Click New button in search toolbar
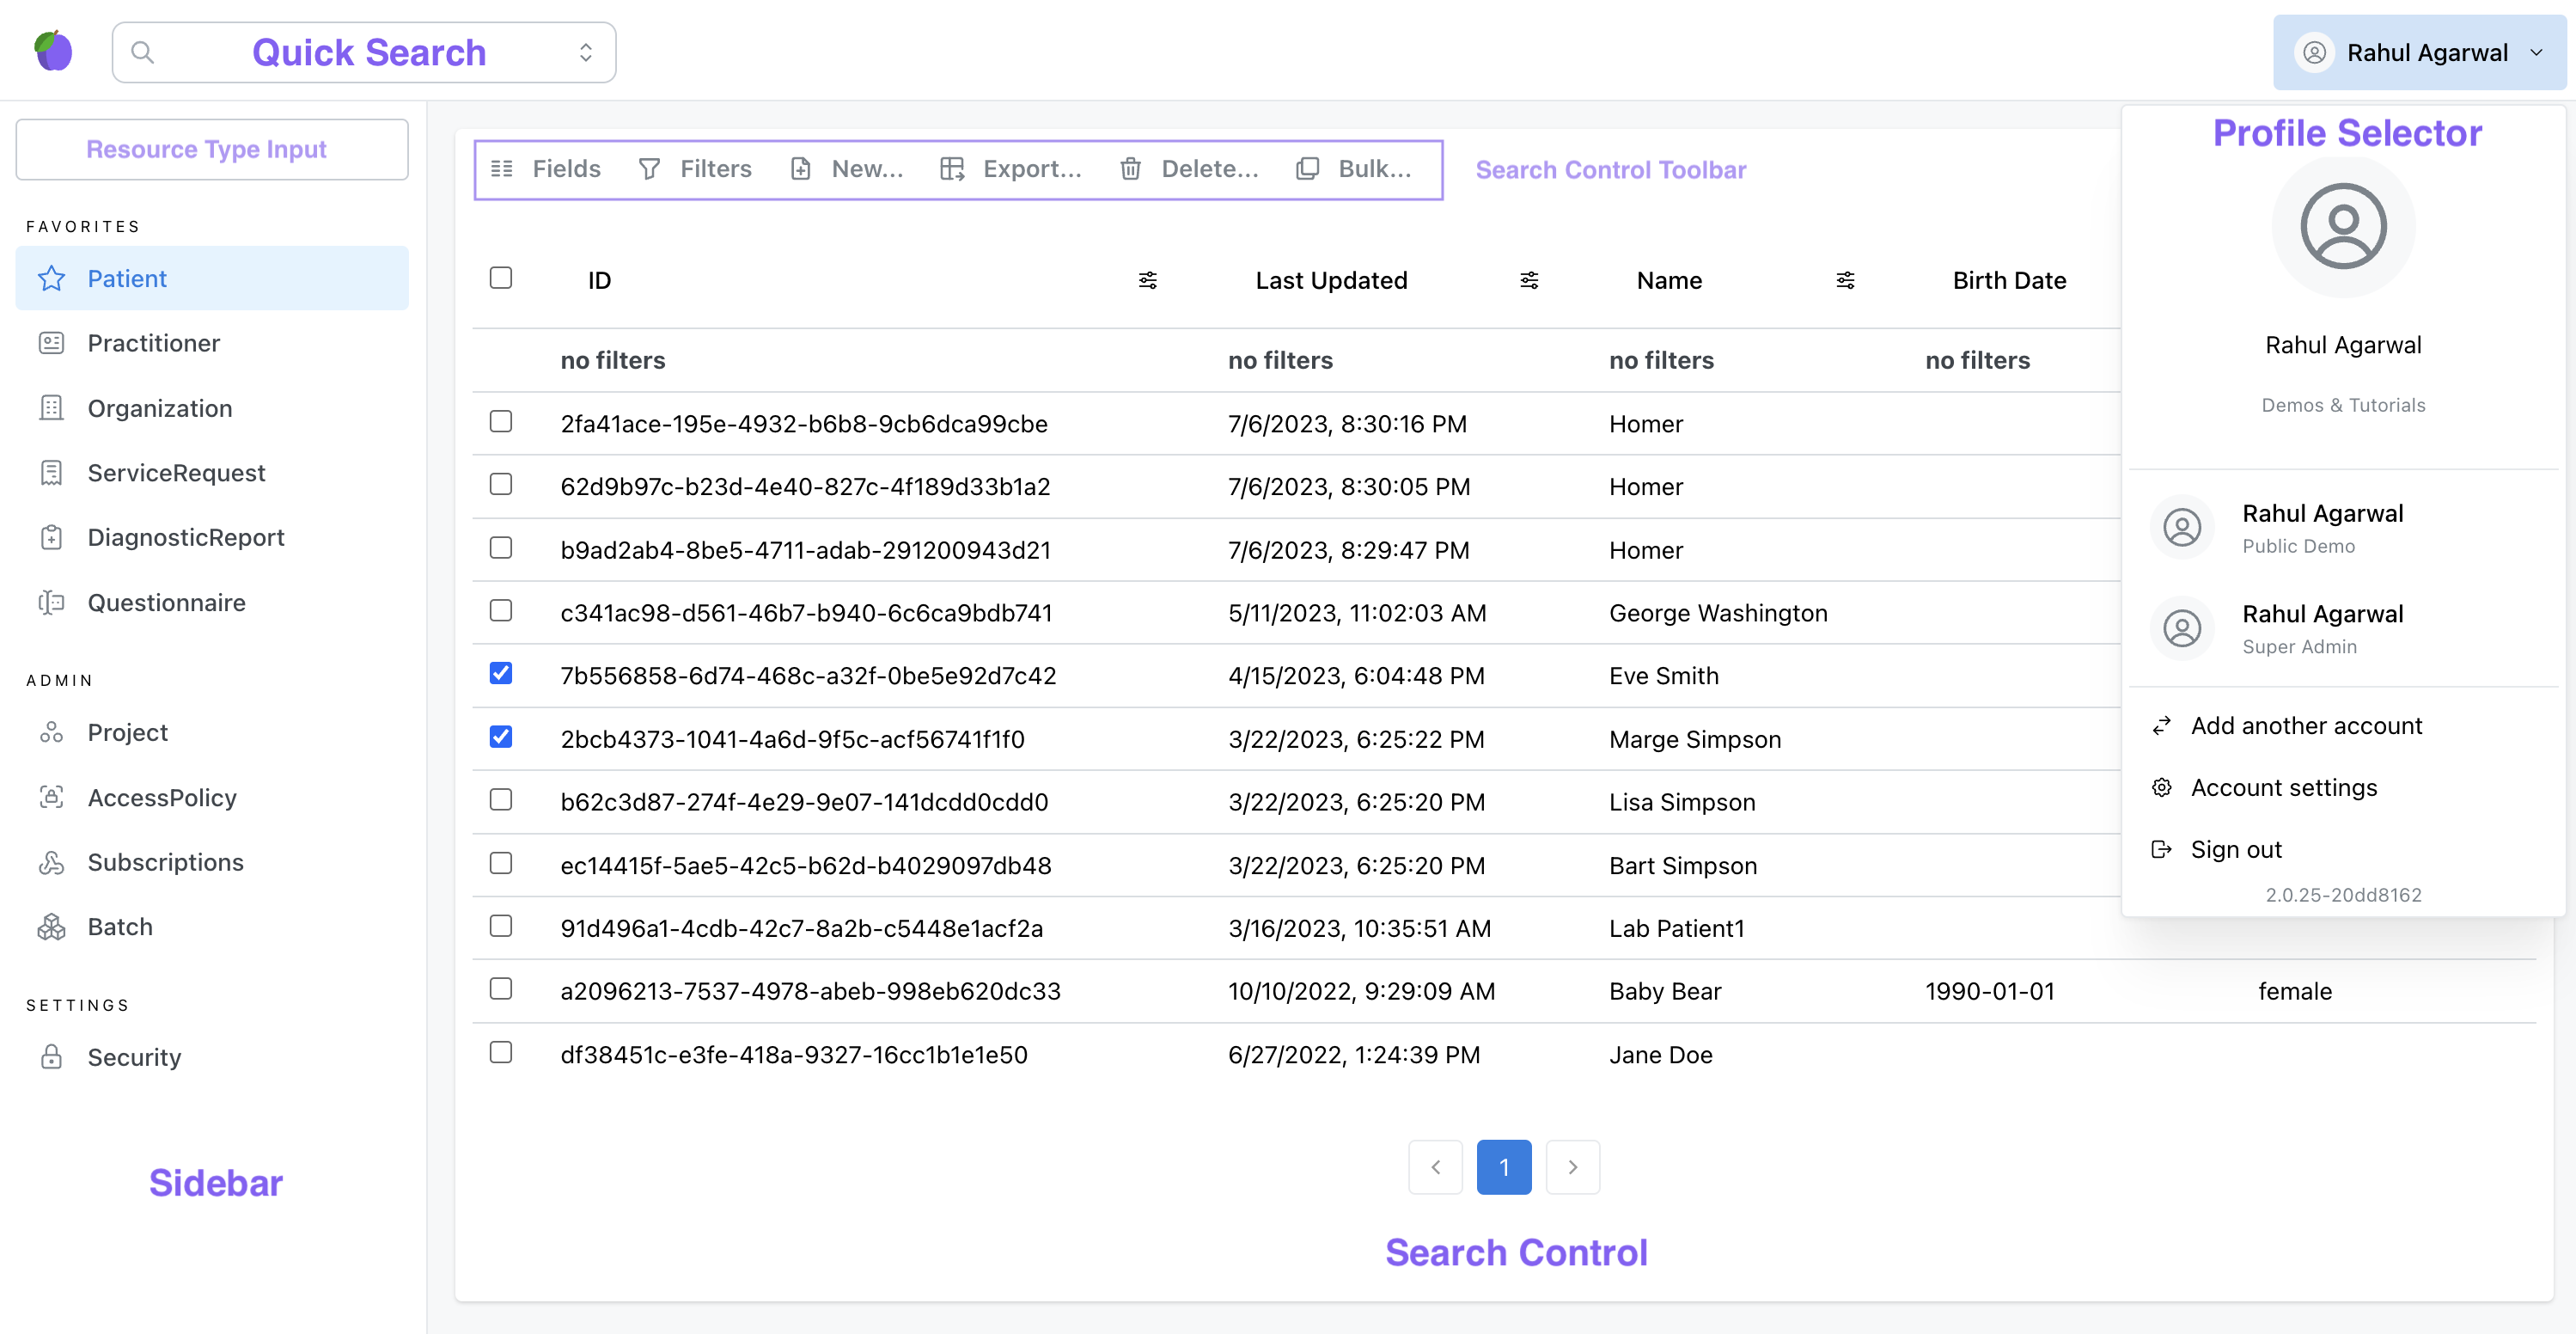The width and height of the screenshot is (2576, 1334). [x=850, y=168]
